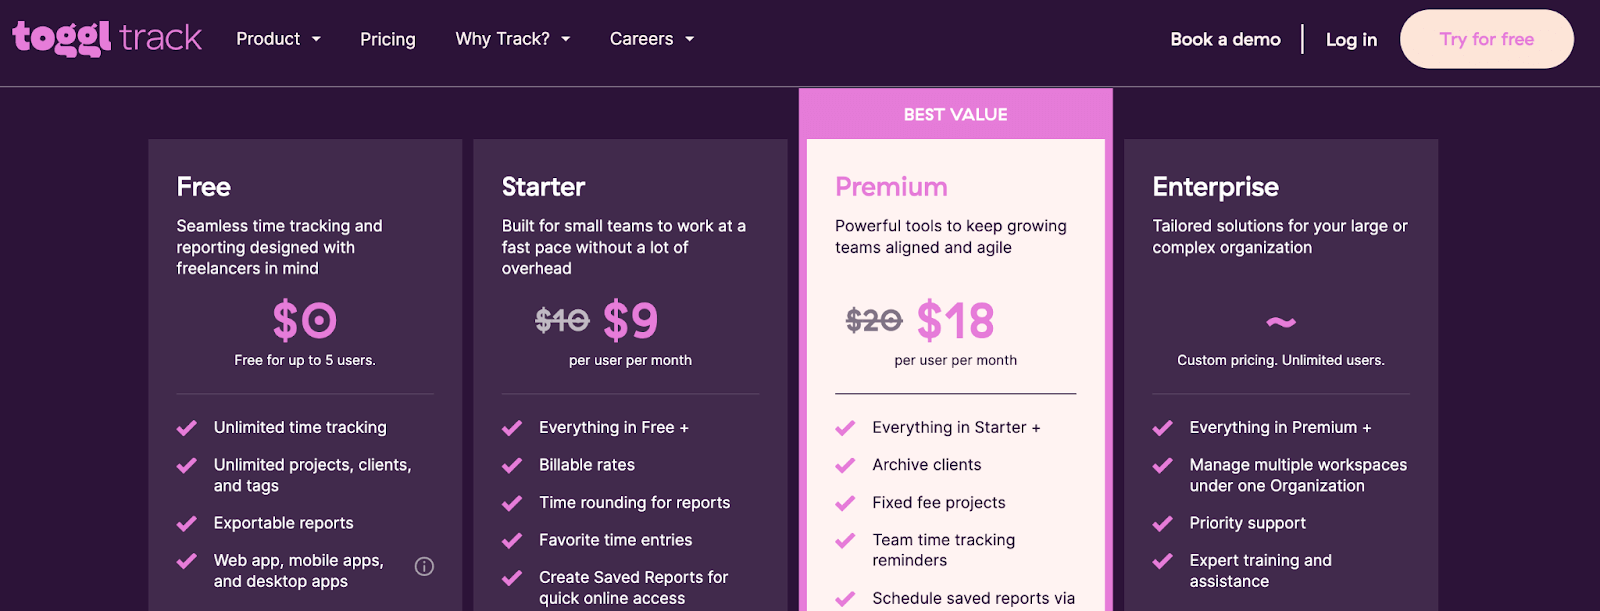
Task: Click checkmark next to Expert training and assistance
Action: point(1162,561)
